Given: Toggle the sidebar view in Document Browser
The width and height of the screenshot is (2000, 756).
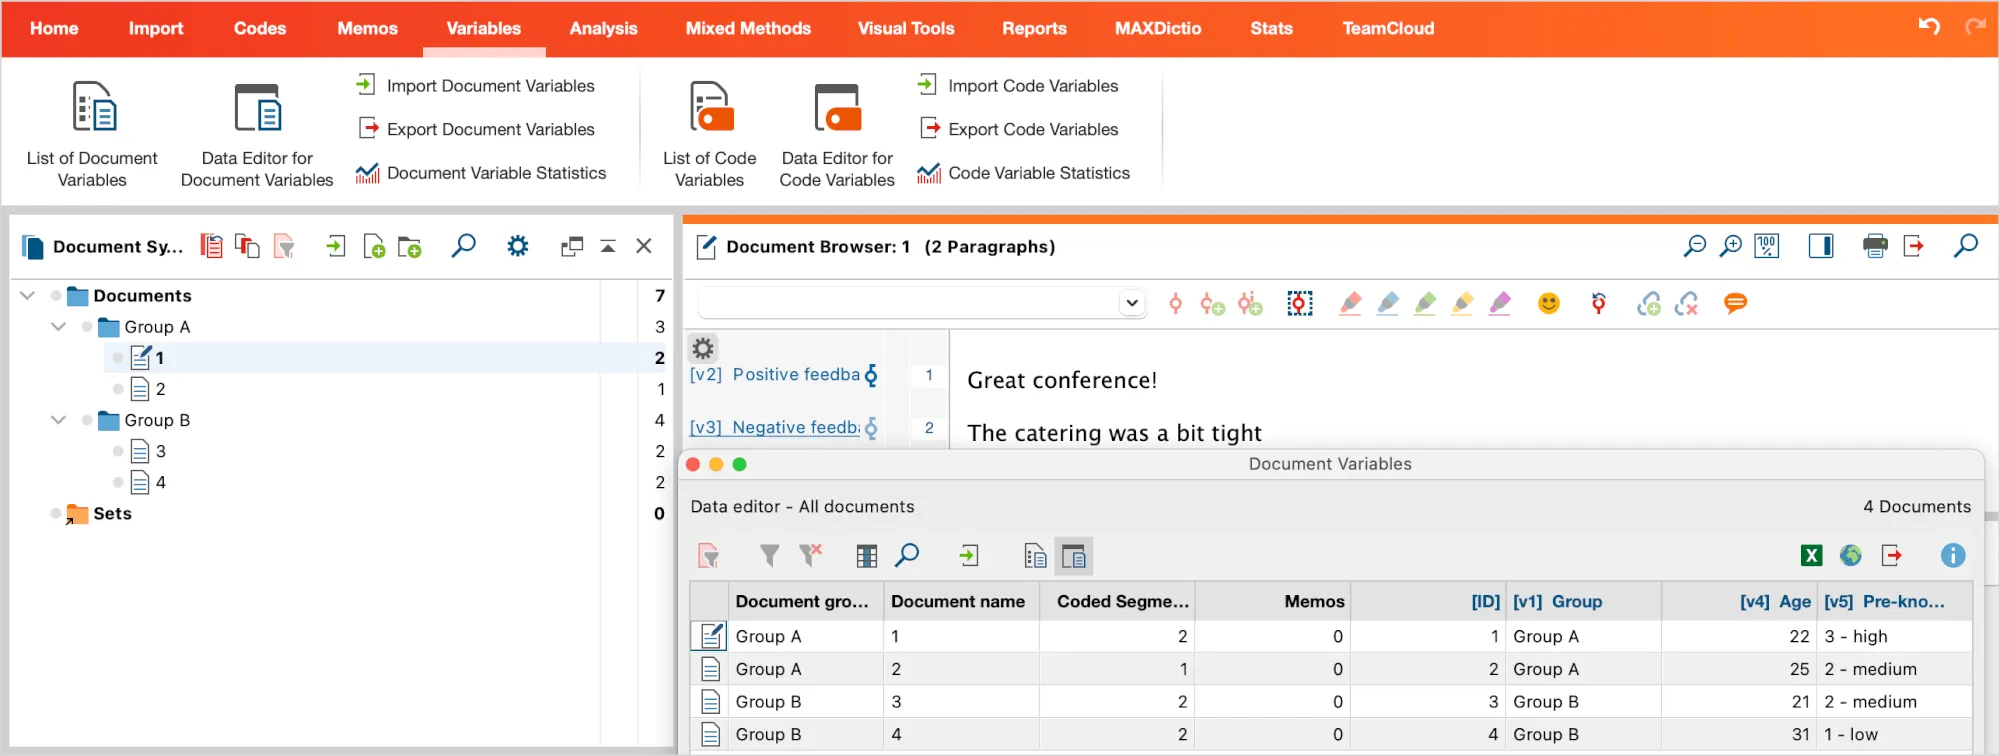Looking at the screenshot, I should pos(1821,247).
